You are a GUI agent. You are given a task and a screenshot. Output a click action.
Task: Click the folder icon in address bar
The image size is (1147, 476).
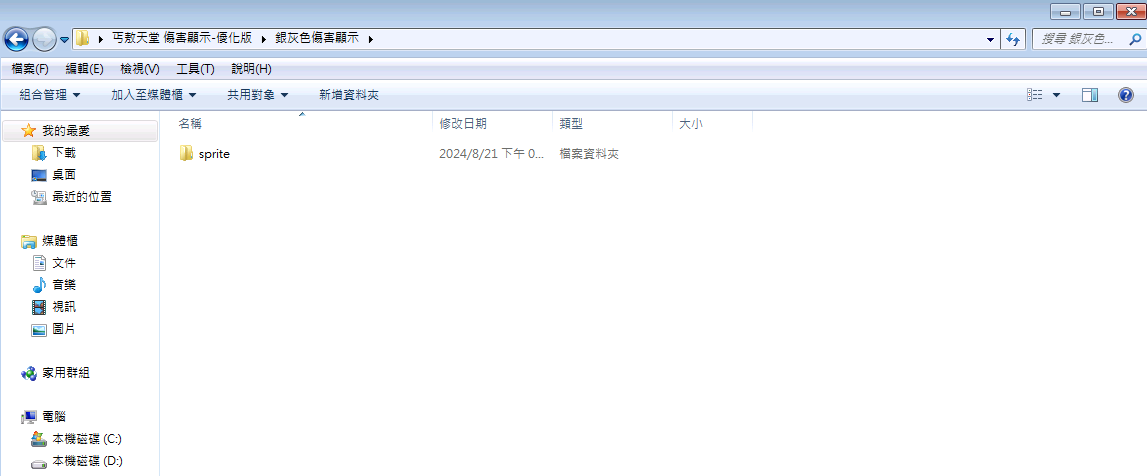click(x=83, y=39)
